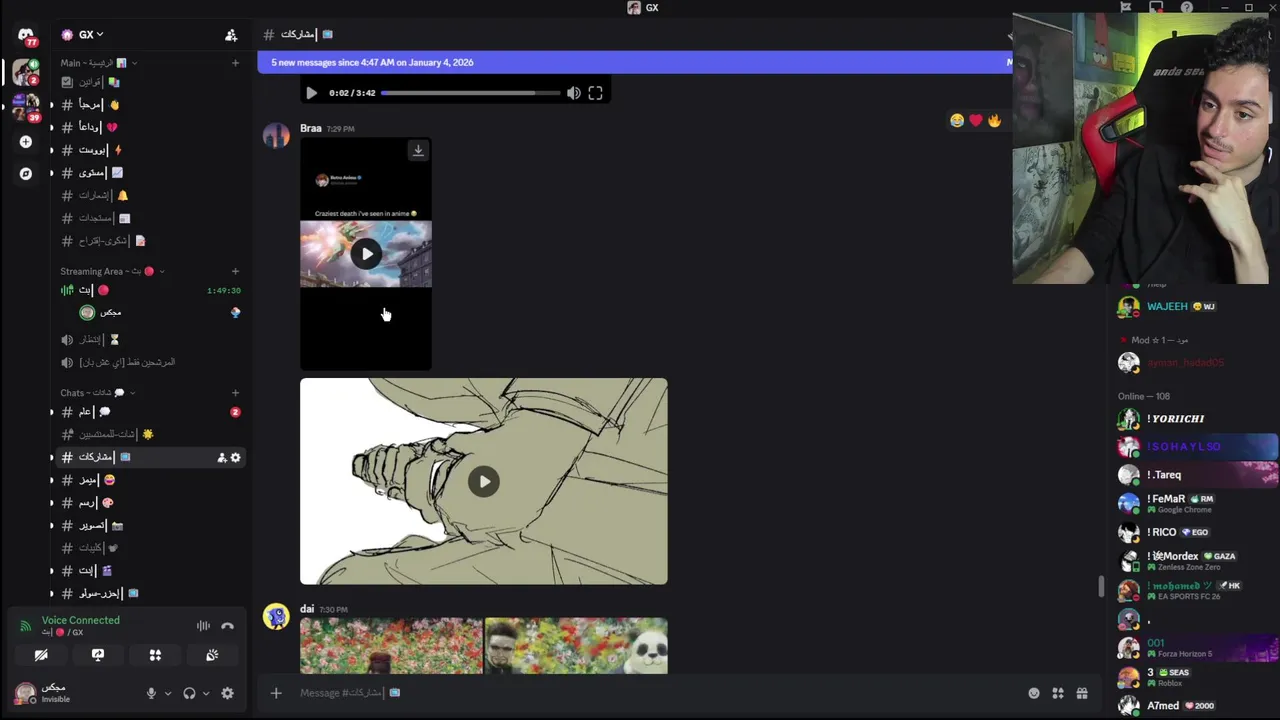Mute the top video volume icon
The image size is (1280, 720).
pyautogui.click(x=573, y=93)
